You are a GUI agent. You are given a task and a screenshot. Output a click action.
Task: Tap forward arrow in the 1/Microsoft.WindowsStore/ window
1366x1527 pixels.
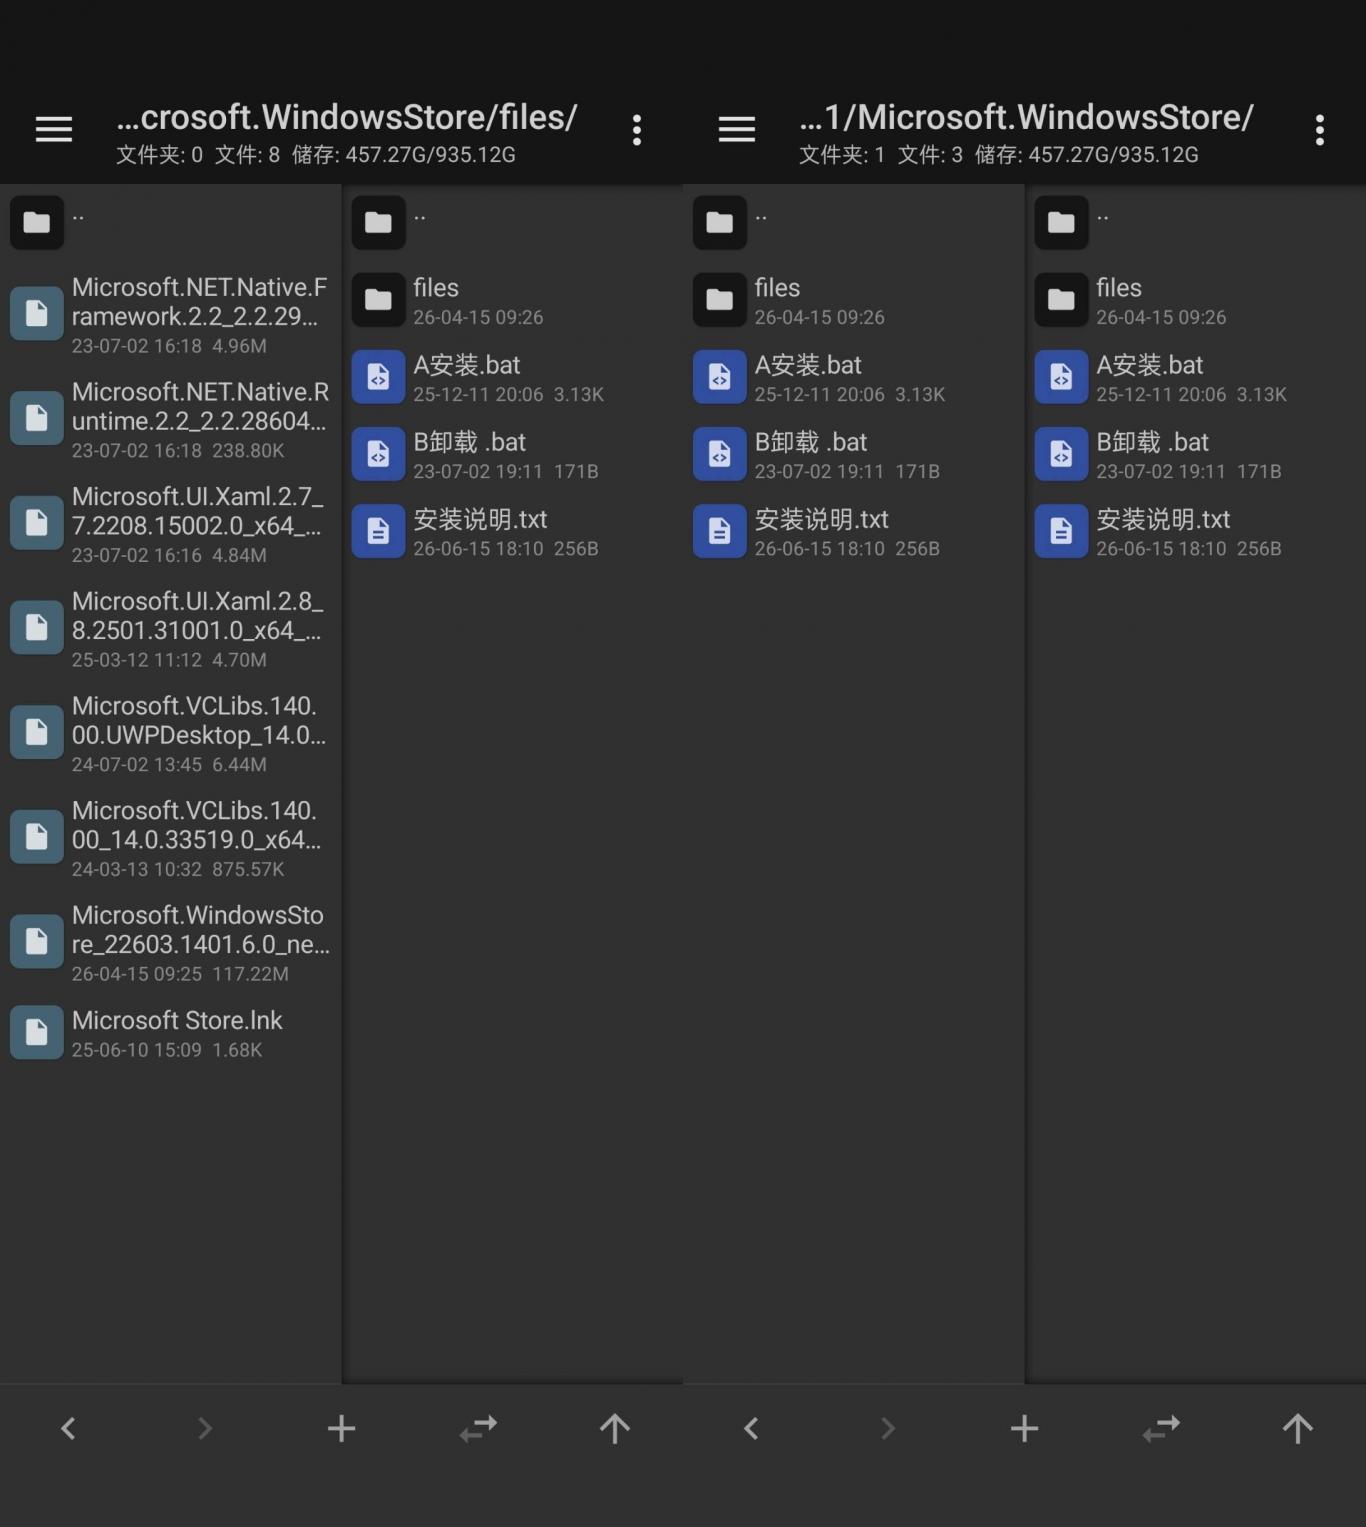(888, 1428)
